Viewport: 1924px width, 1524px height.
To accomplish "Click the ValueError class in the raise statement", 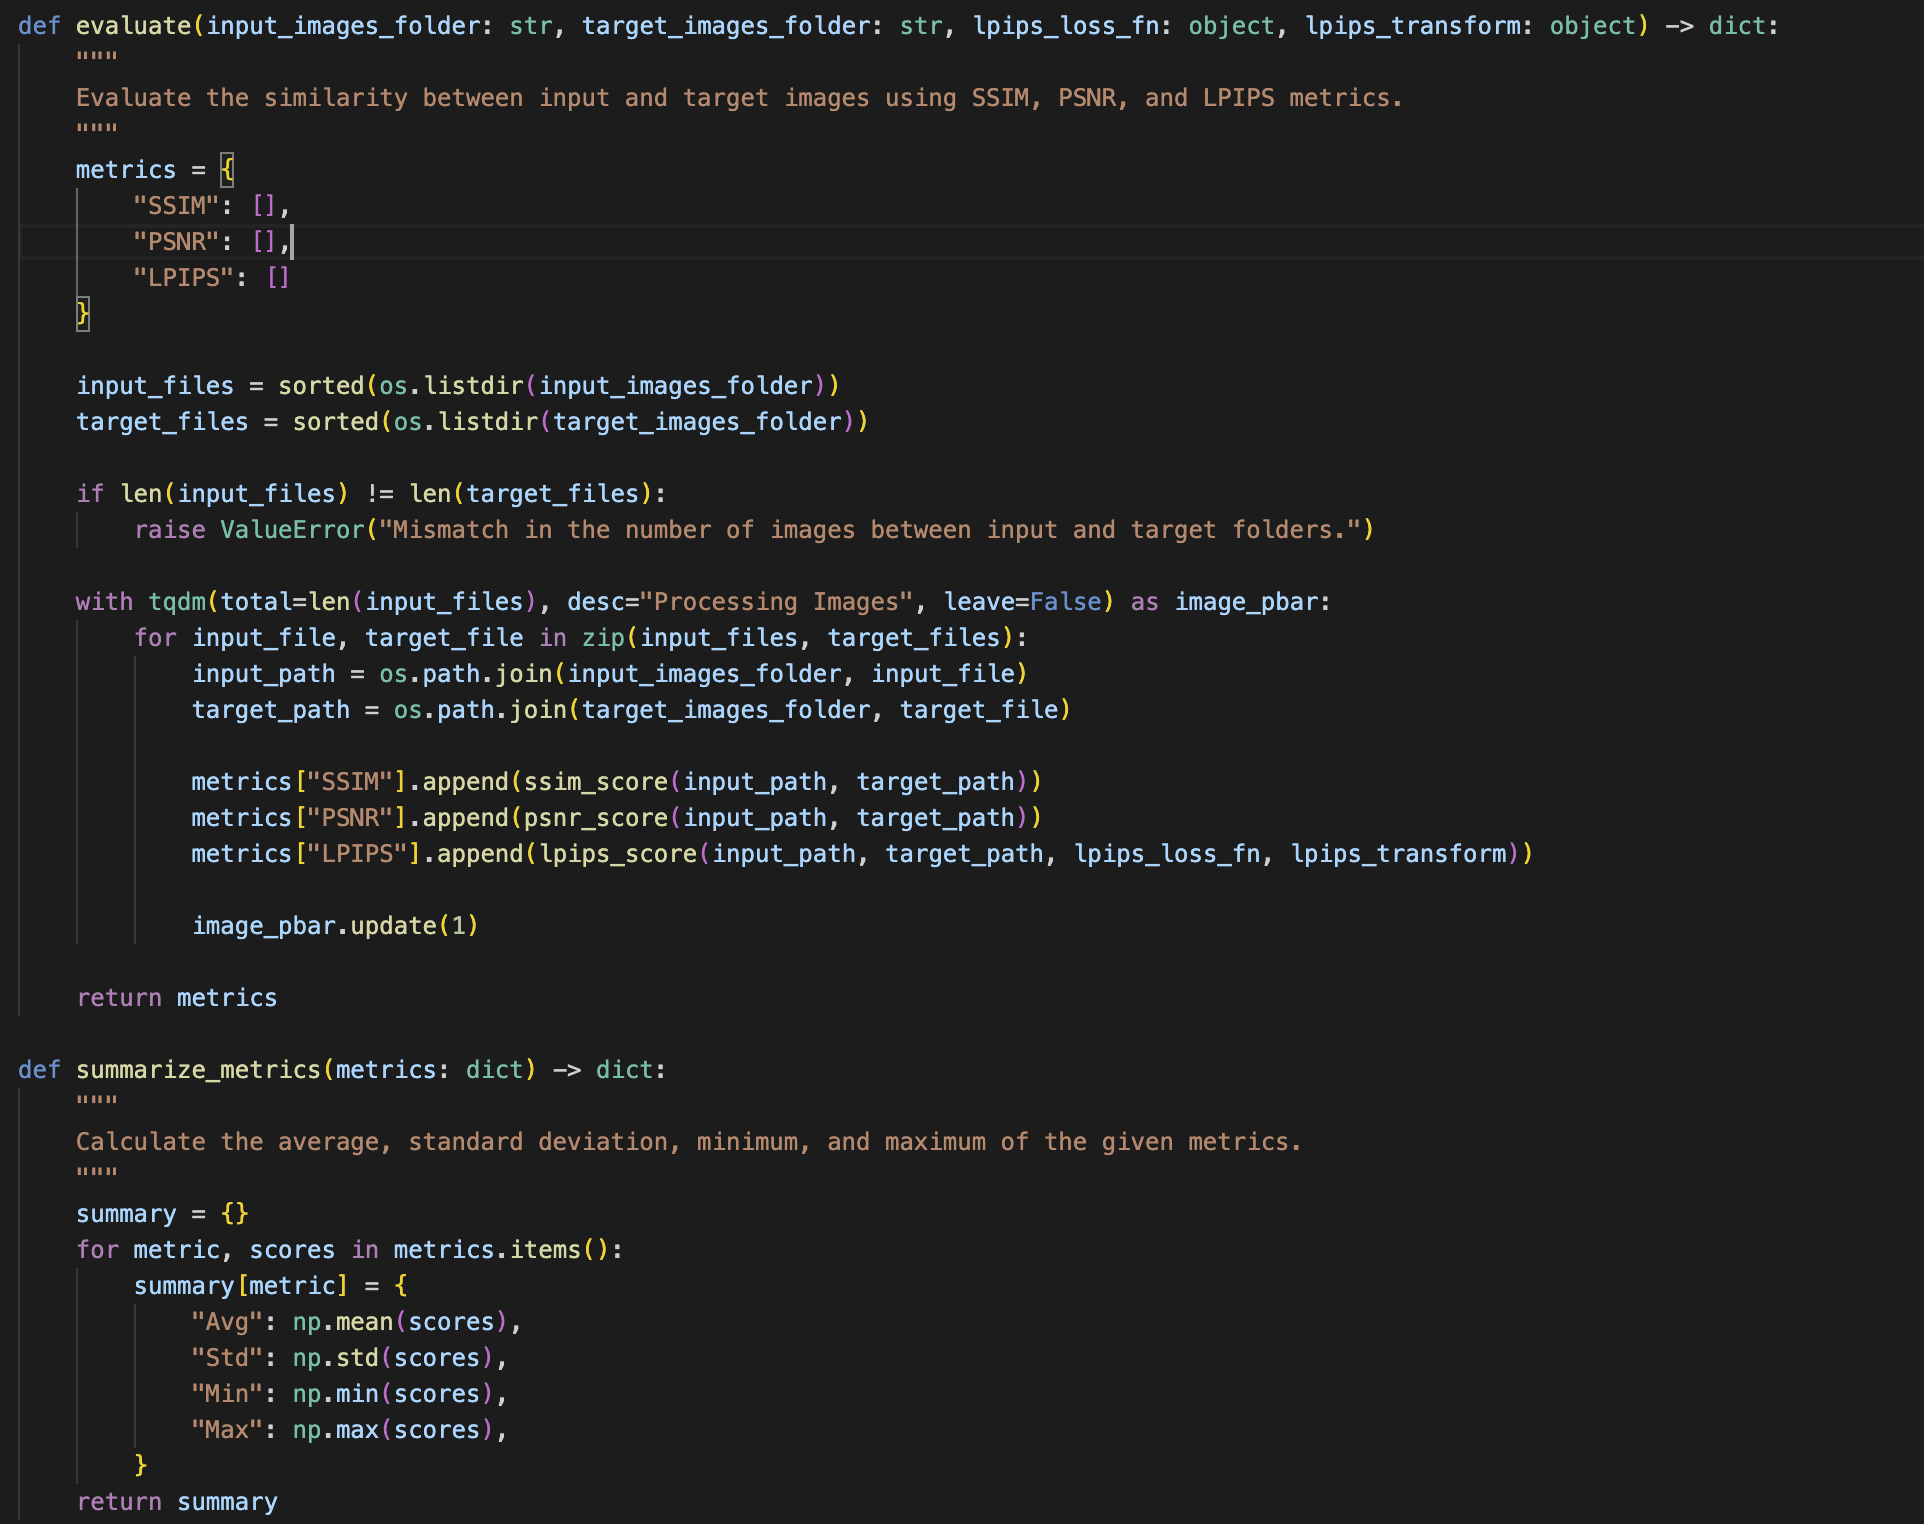I will tap(292, 530).
